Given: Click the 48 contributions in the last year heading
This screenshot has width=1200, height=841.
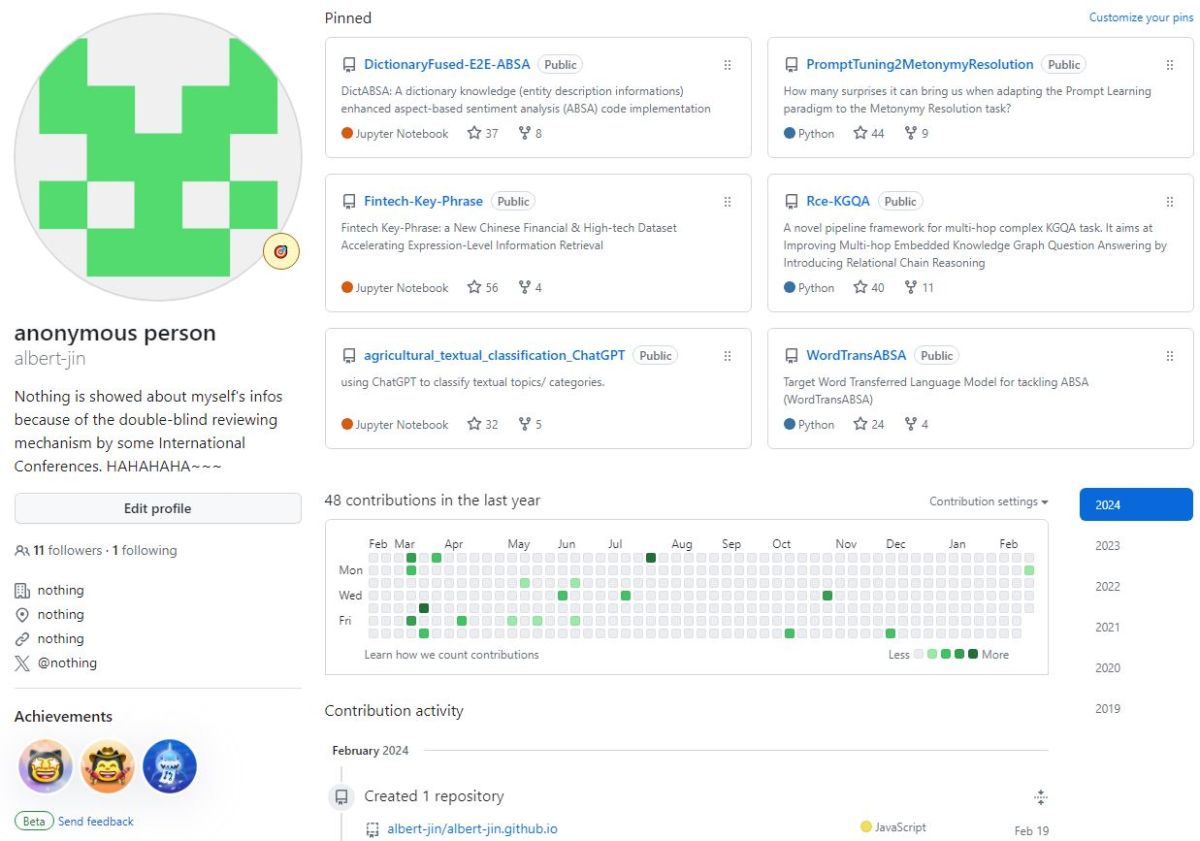Looking at the screenshot, I should (x=432, y=500).
